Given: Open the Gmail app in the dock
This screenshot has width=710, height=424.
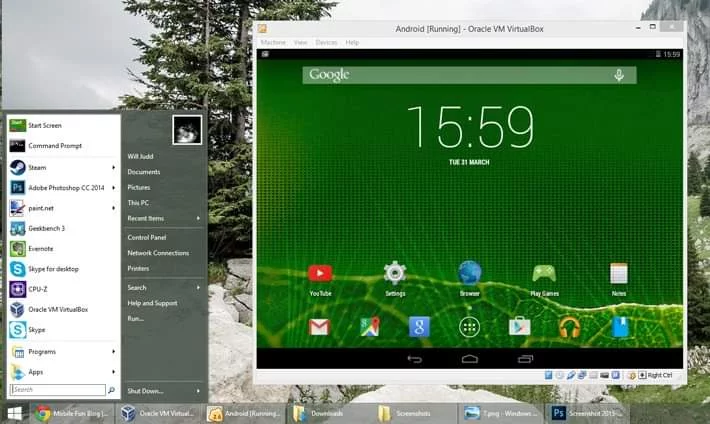Looking at the screenshot, I should click(319, 327).
